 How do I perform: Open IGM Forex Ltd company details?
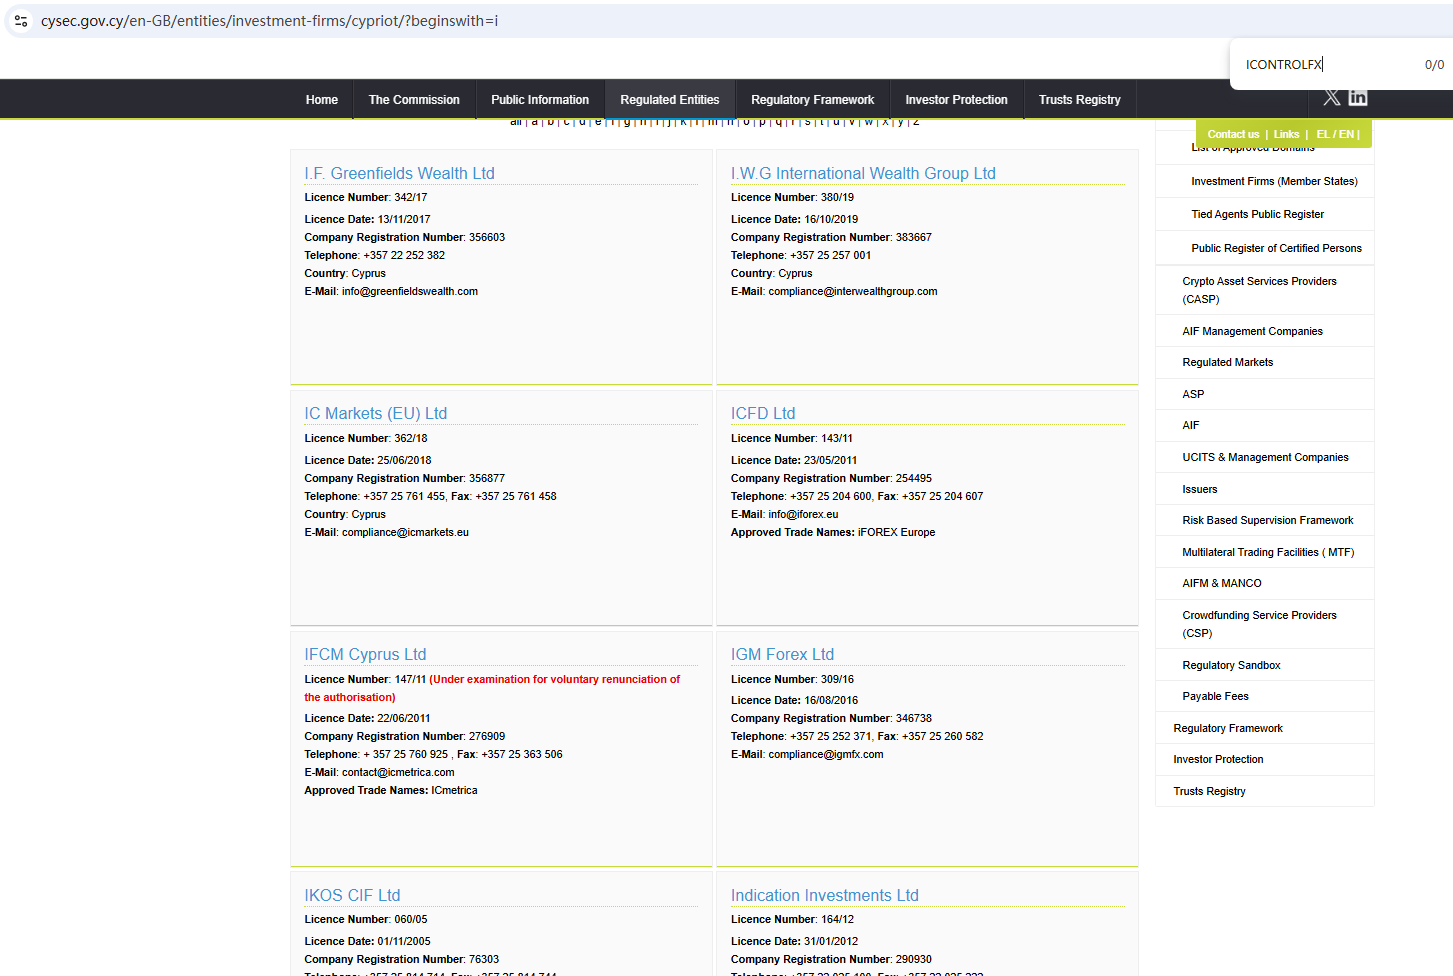781,655
